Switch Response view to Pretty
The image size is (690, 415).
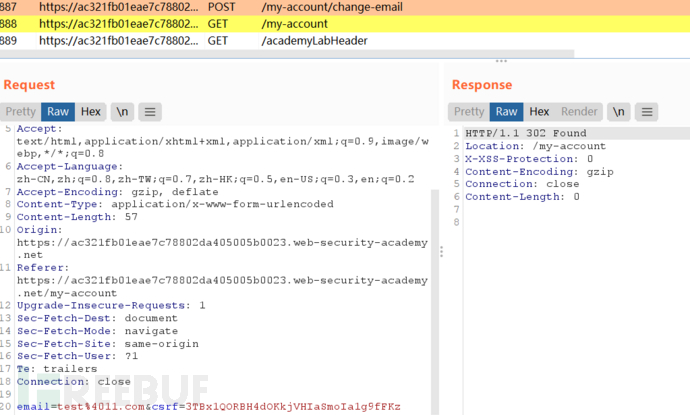click(469, 111)
